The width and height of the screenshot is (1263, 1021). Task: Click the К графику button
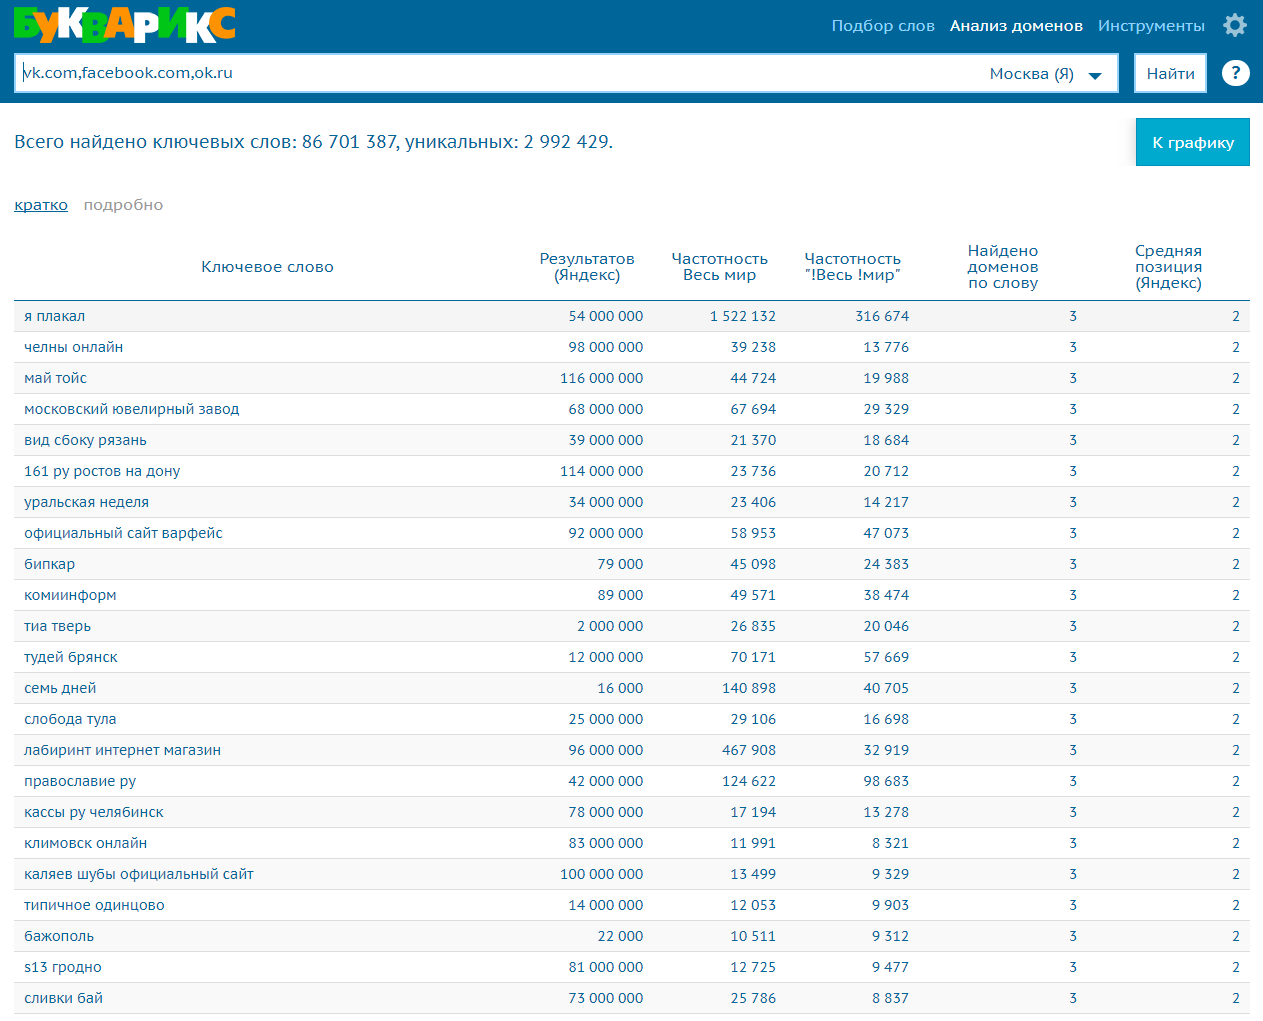click(1192, 142)
